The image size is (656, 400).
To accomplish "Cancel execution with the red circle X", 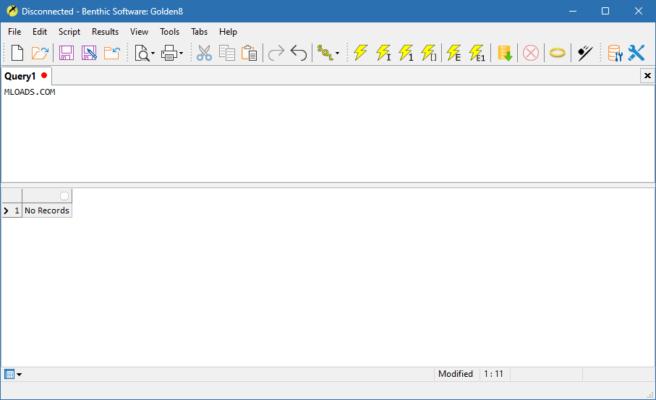I will tap(530, 53).
